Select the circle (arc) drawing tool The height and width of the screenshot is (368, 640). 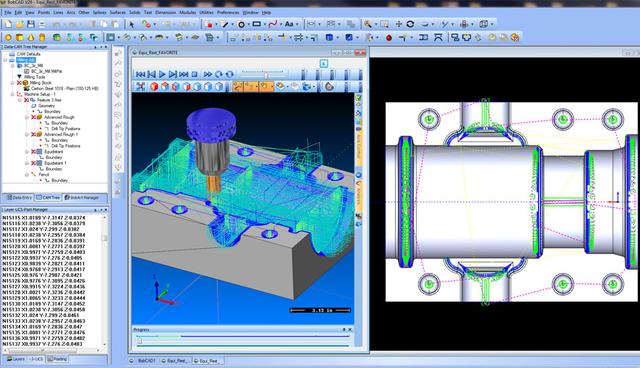(x=241, y=24)
